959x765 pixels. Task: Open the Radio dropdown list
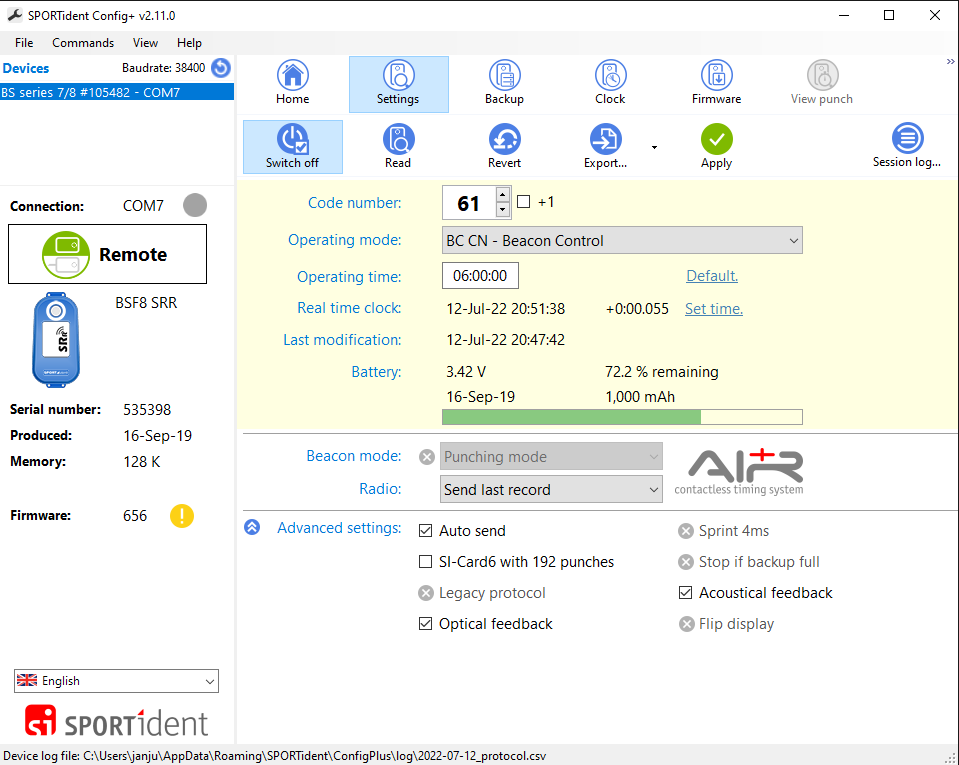[x=552, y=489]
